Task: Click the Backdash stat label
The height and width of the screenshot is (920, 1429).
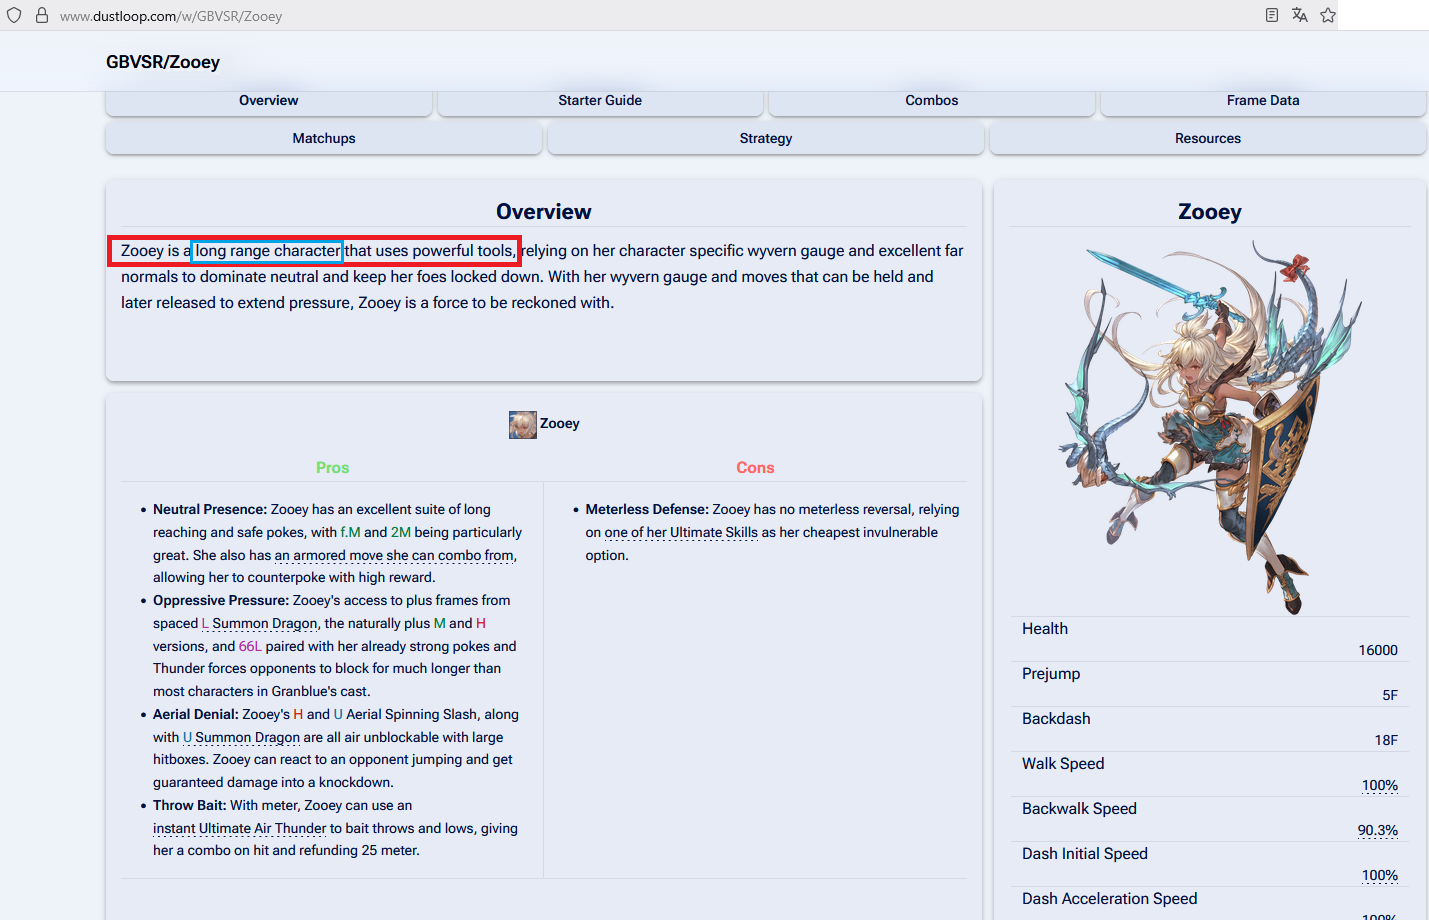Action: [x=1056, y=719]
